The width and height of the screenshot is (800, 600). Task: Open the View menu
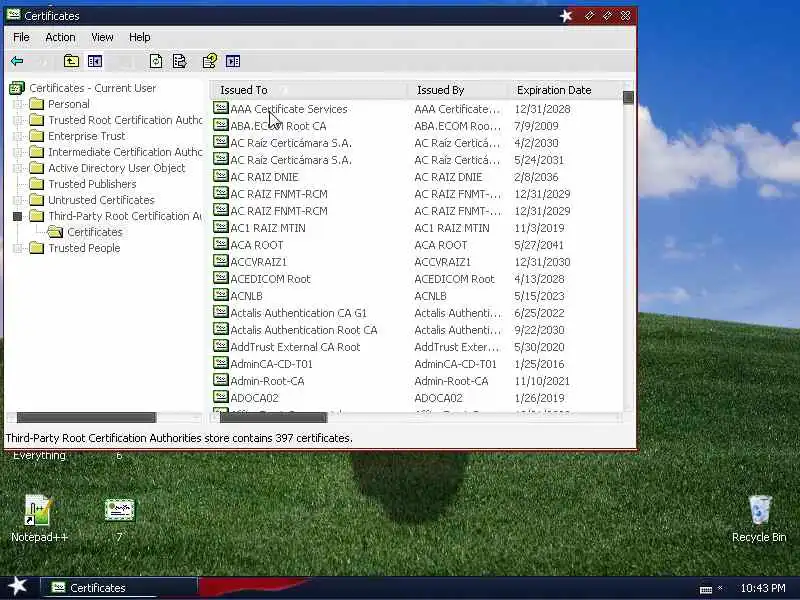[102, 37]
